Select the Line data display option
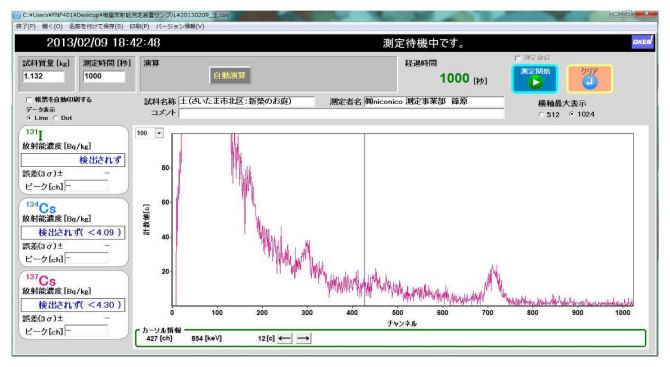The height and width of the screenshot is (367, 670). click(29, 118)
